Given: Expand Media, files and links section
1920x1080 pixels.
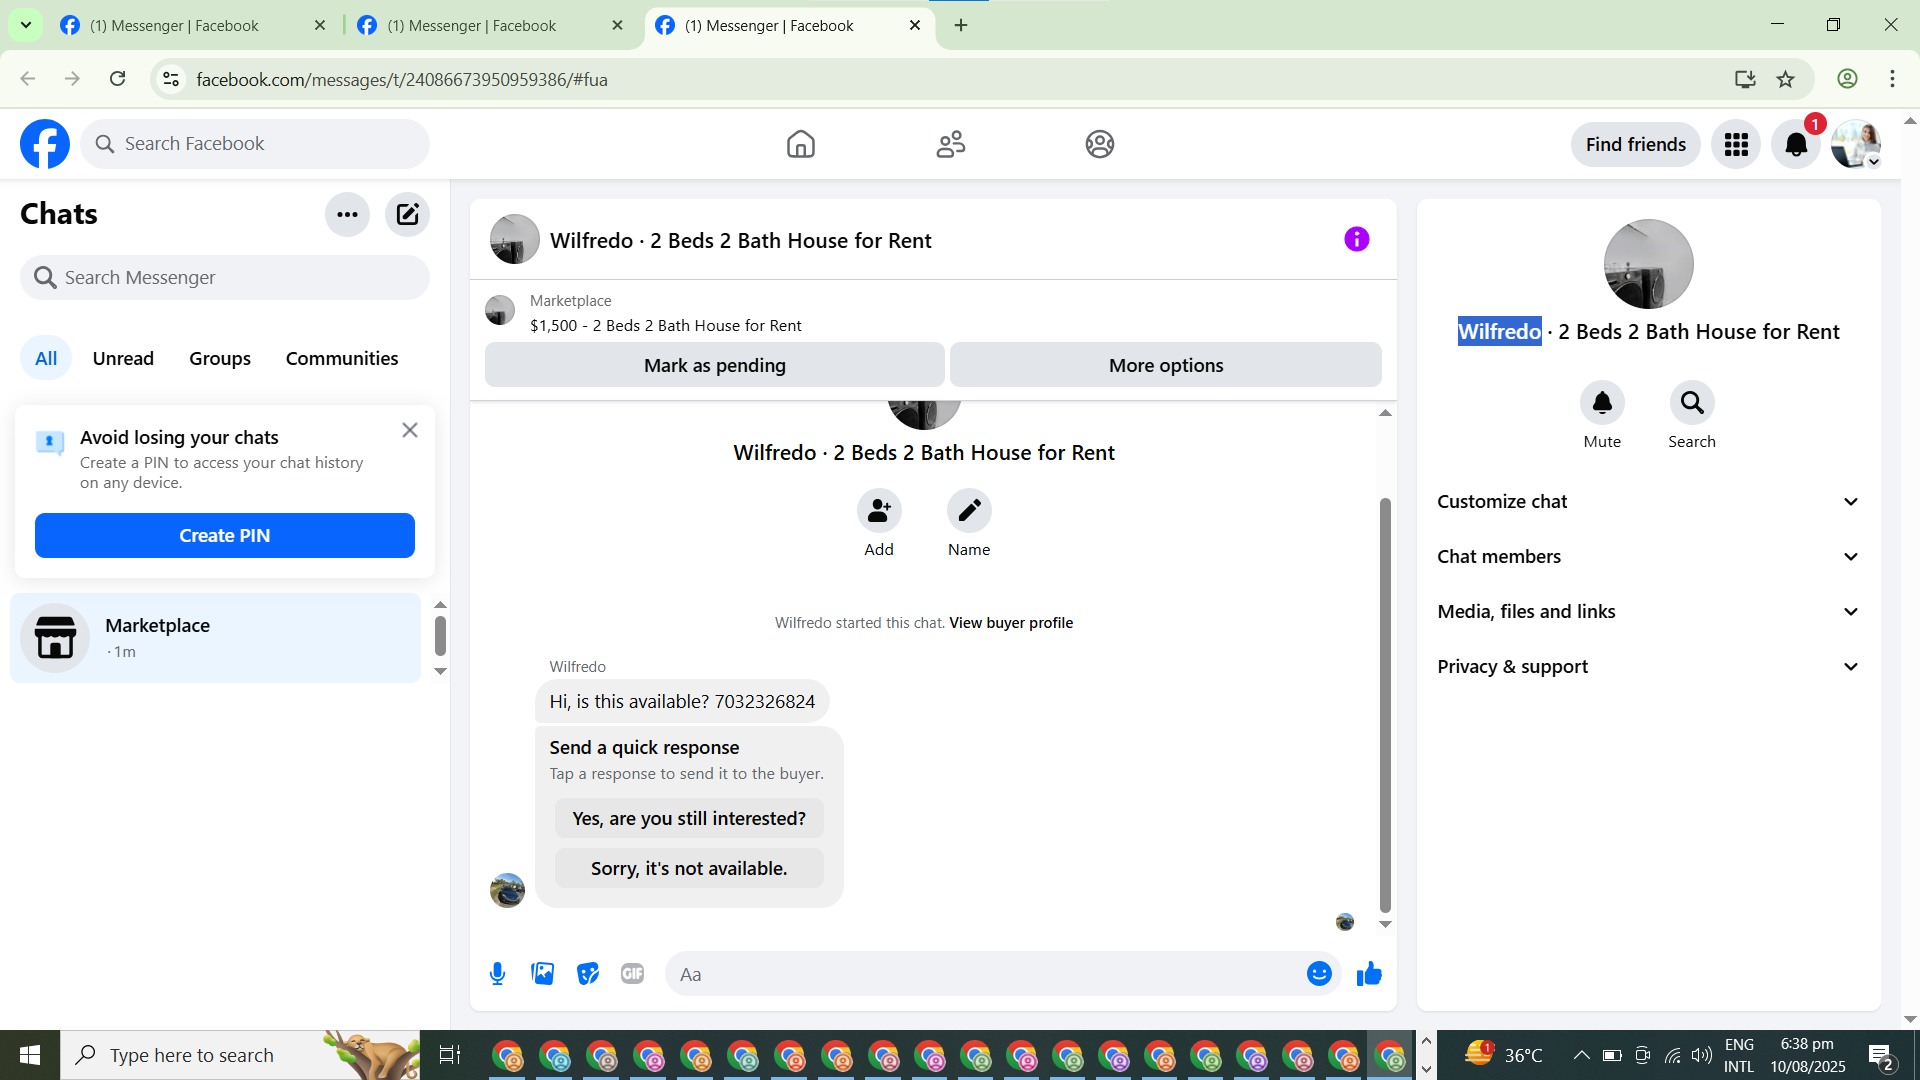Looking at the screenshot, I should pyautogui.click(x=1648, y=612).
